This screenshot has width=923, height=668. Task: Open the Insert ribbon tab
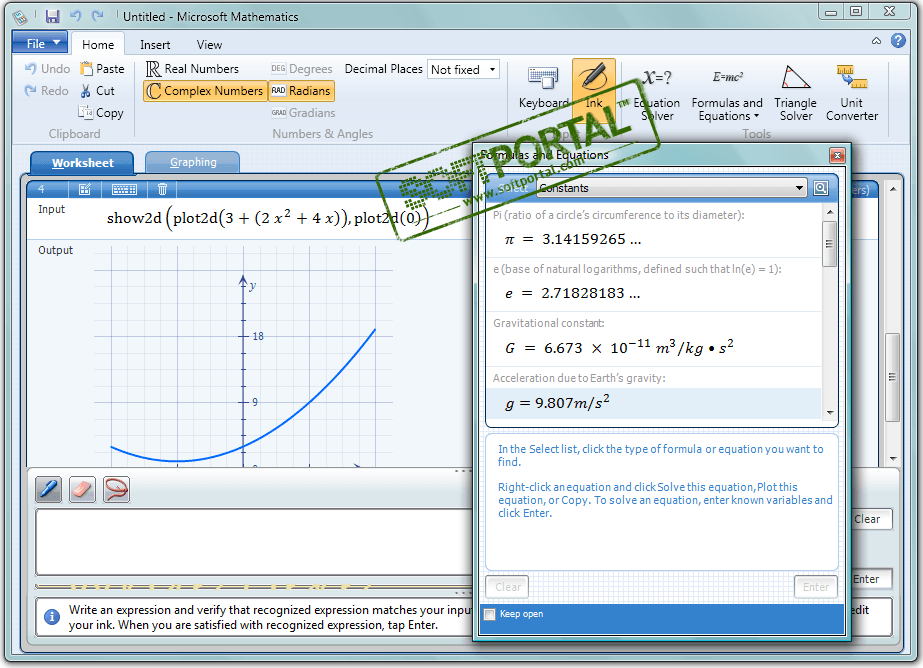pyautogui.click(x=155, y=45)
